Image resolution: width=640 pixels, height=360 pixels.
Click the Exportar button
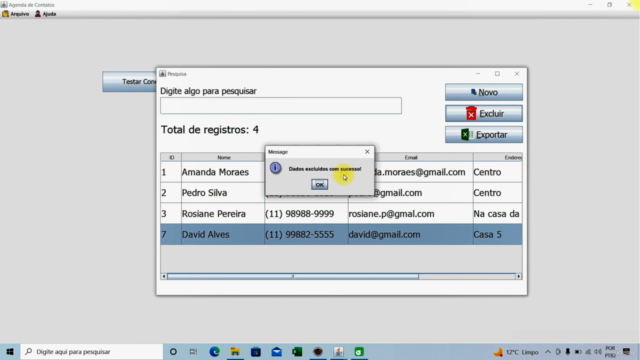(x=484, y=135)
